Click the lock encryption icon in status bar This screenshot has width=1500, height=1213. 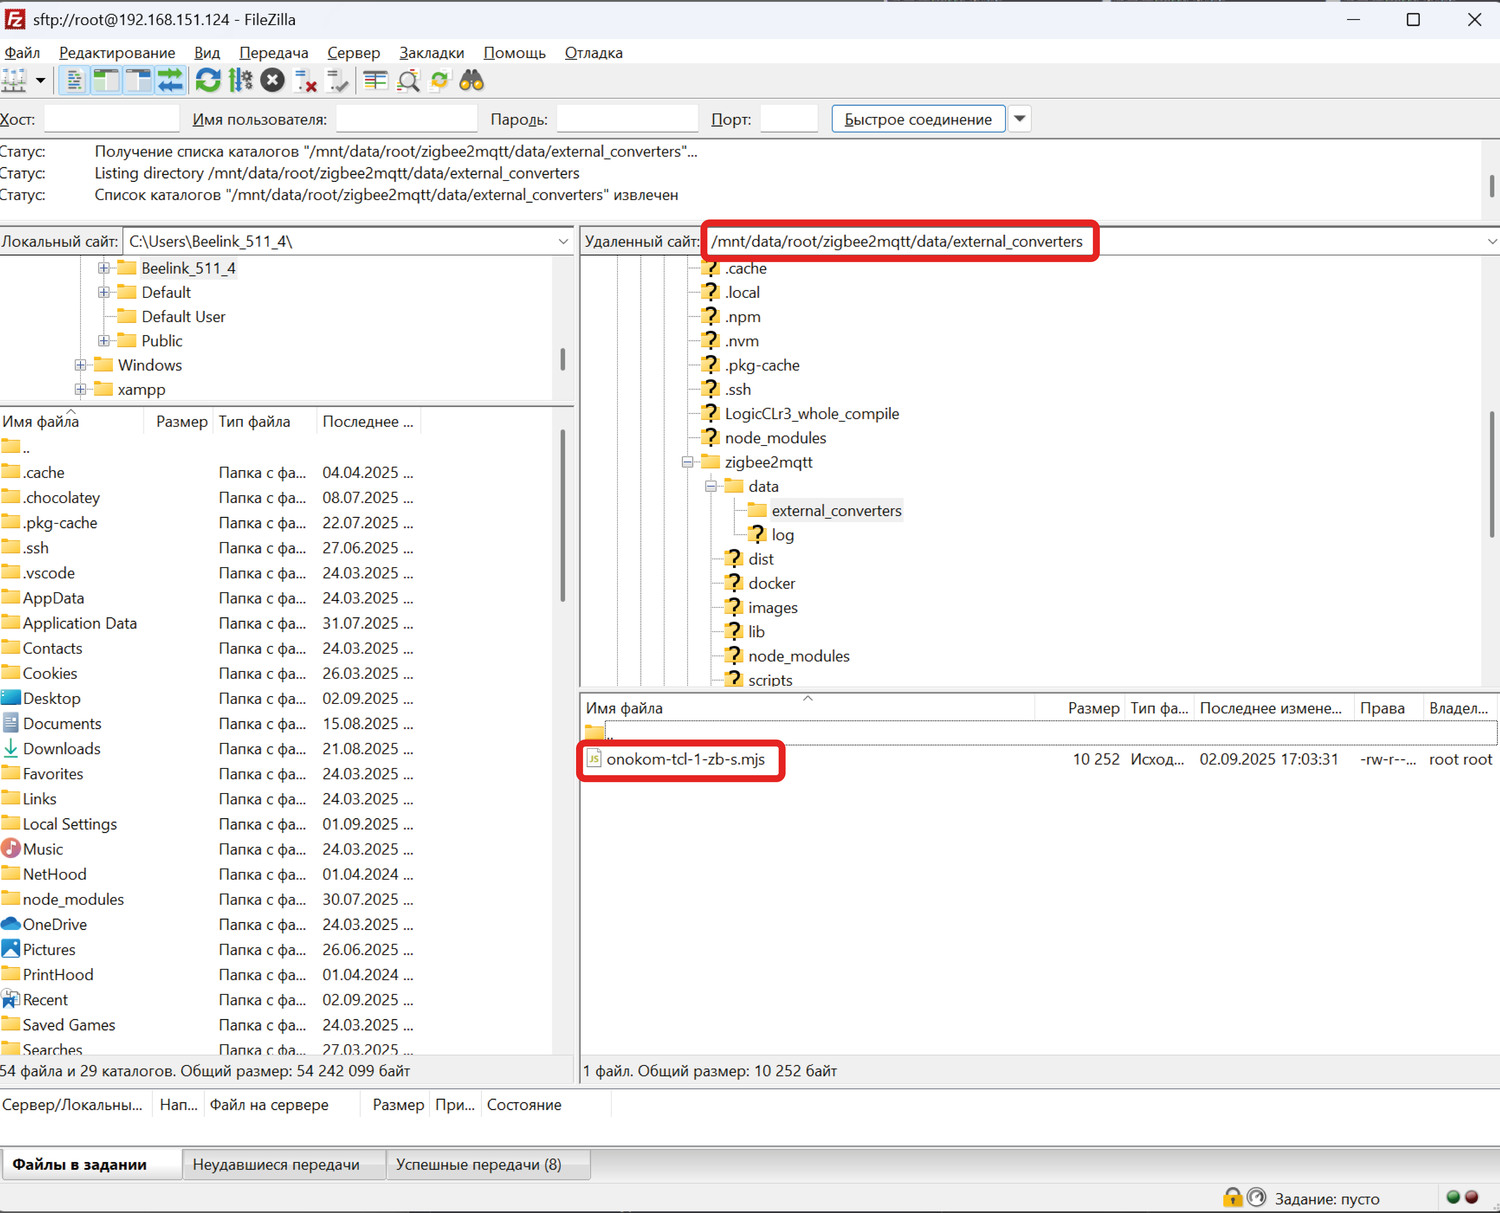[x=1232, y=1197]
